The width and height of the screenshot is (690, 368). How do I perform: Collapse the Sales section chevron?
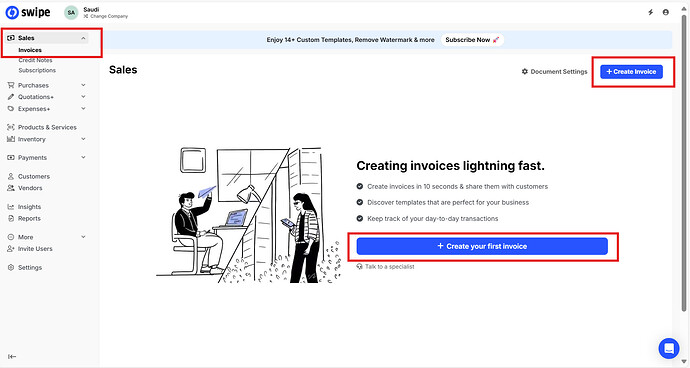[83, 38]
